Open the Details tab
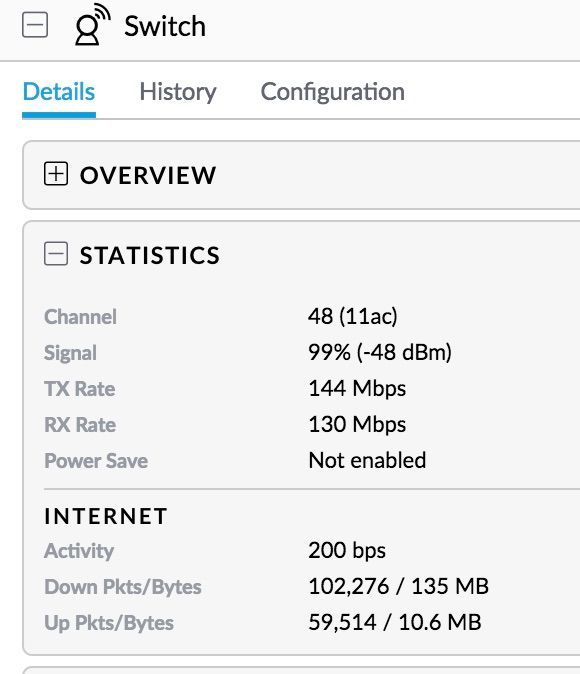The image size is (580, 674). 59,92
